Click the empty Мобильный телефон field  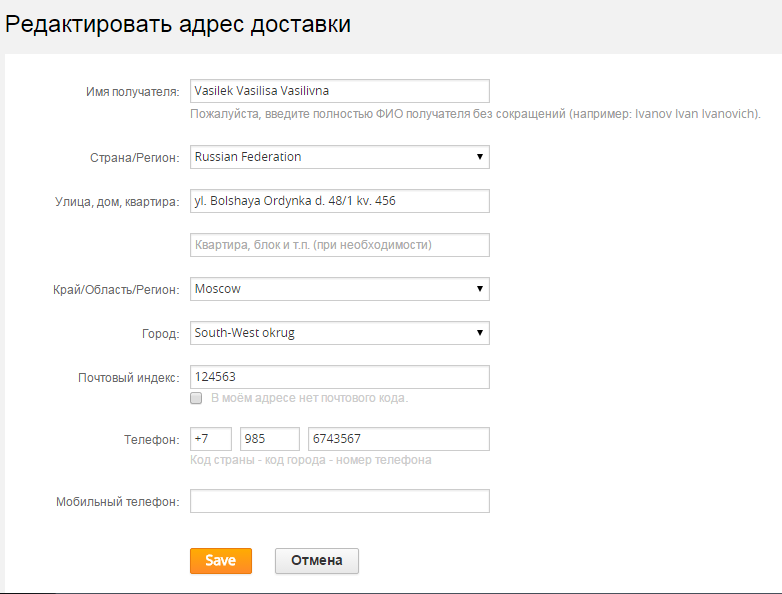pos(340,501)
